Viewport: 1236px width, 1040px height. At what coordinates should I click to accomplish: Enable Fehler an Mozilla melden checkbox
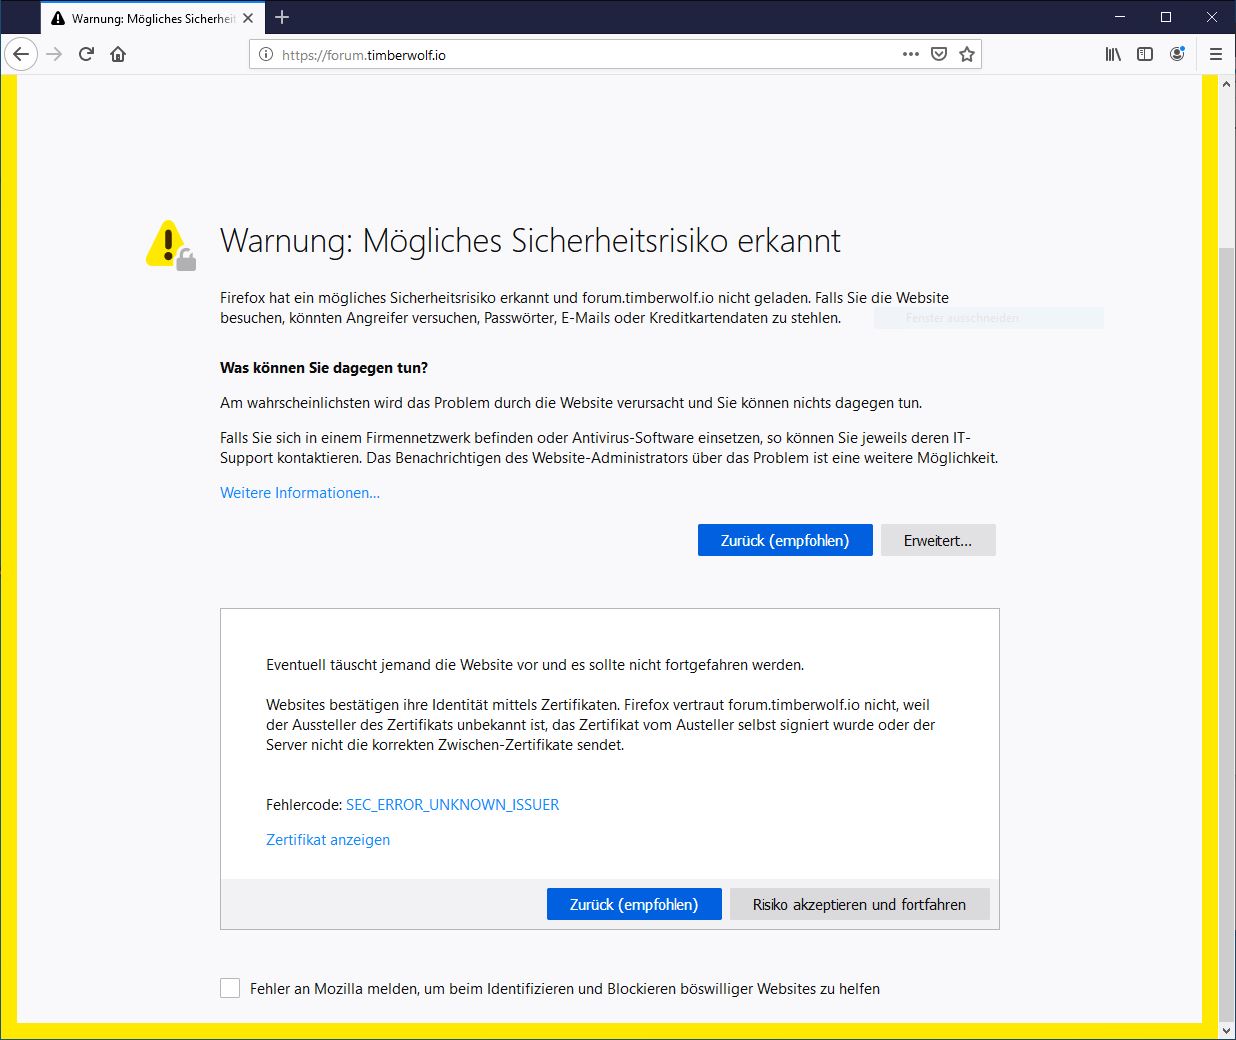(230, 988)
